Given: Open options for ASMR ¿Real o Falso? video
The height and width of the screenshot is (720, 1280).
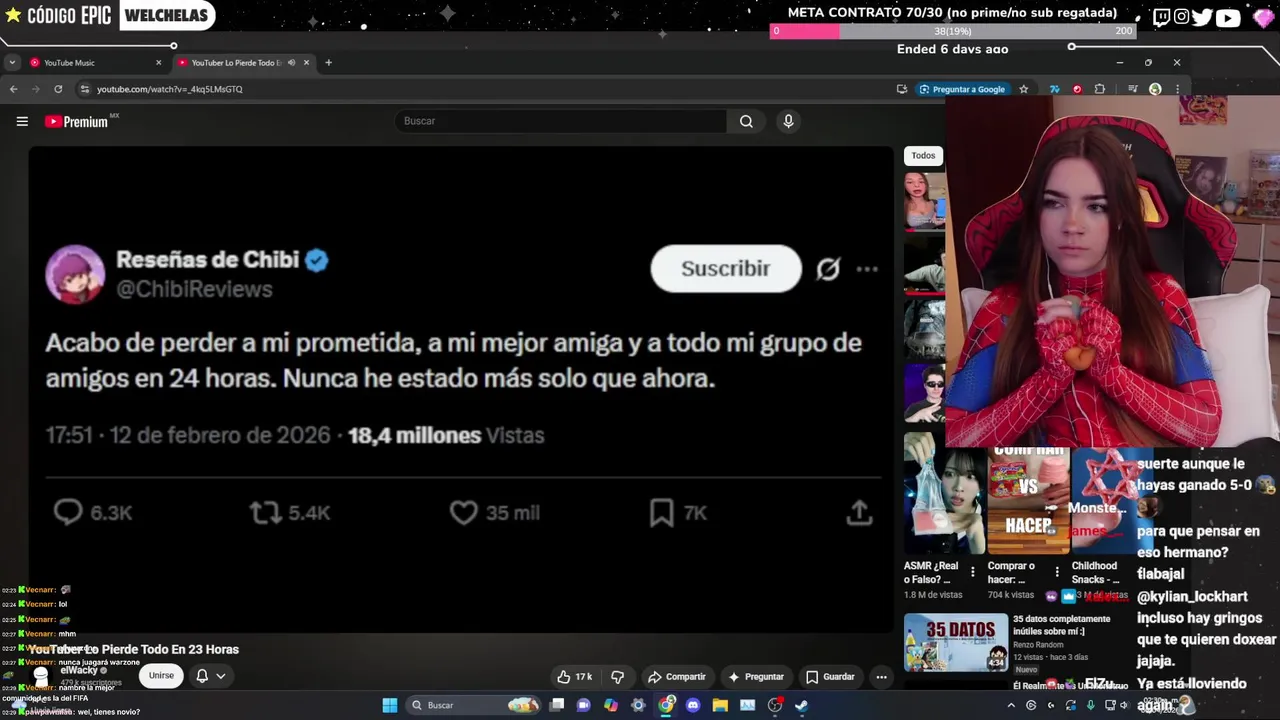Looking at the screenshot, I should pyautogui.click(x=972, y=572).
